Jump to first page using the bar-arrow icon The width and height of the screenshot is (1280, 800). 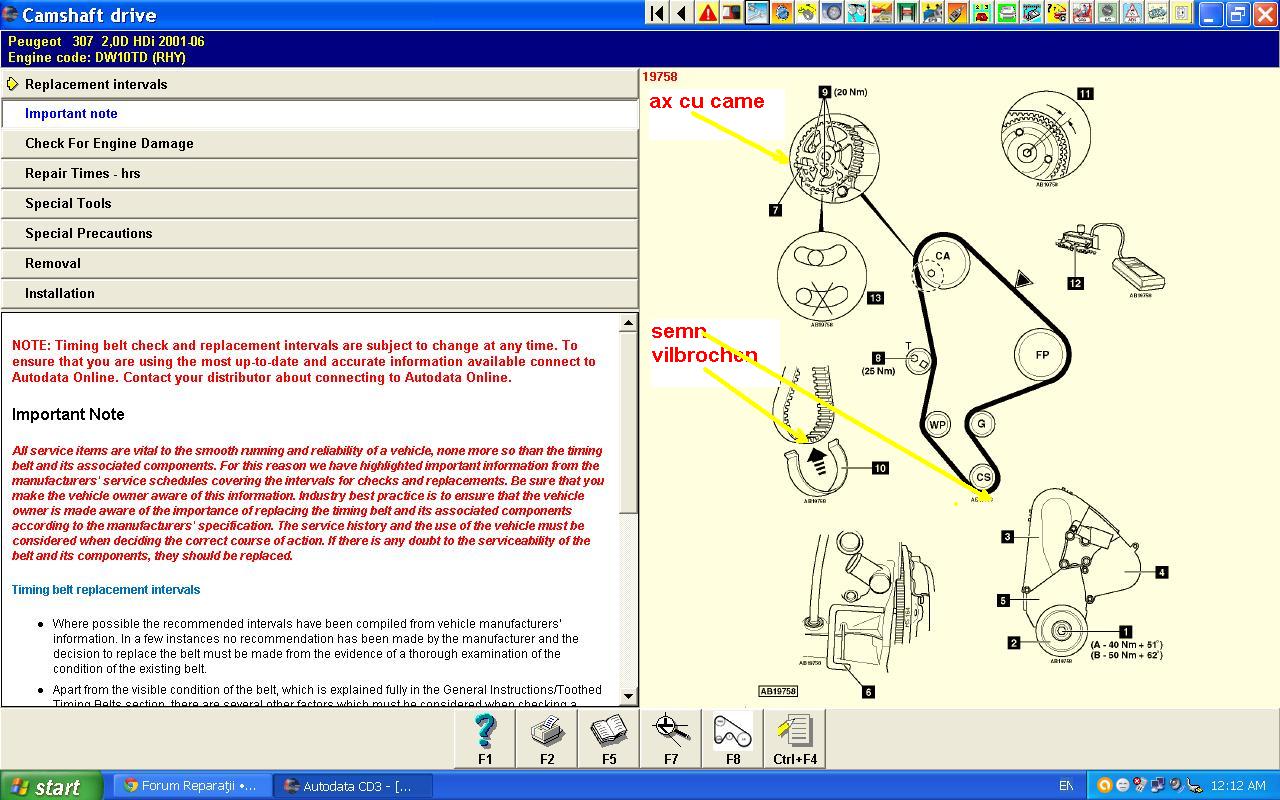click(657, 13)
